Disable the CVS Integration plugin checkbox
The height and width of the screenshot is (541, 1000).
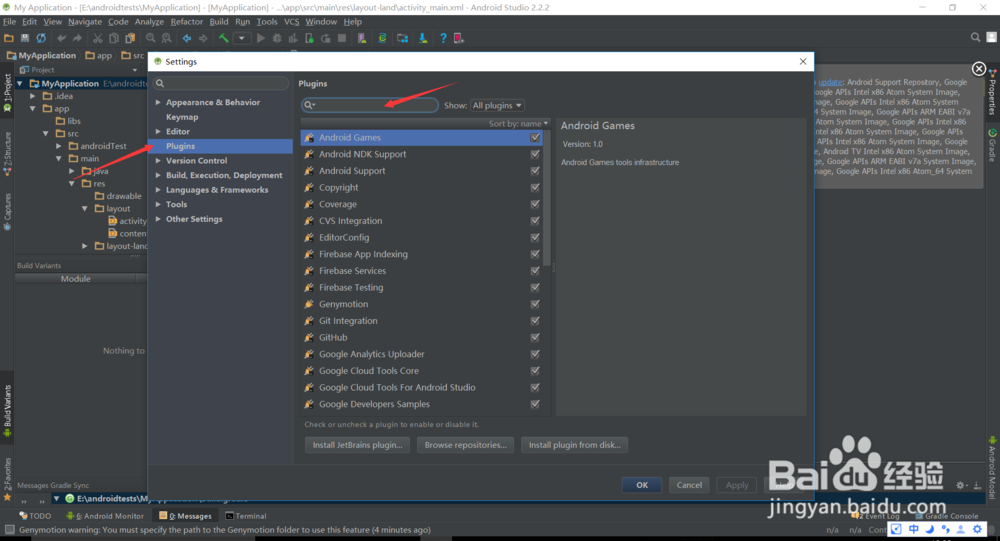click(x=535, y=221)
